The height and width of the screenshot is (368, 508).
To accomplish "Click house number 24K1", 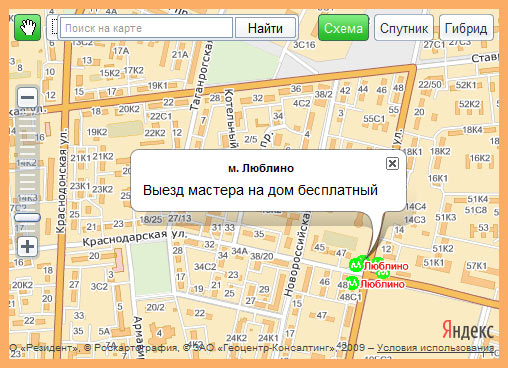I will 268,338.
